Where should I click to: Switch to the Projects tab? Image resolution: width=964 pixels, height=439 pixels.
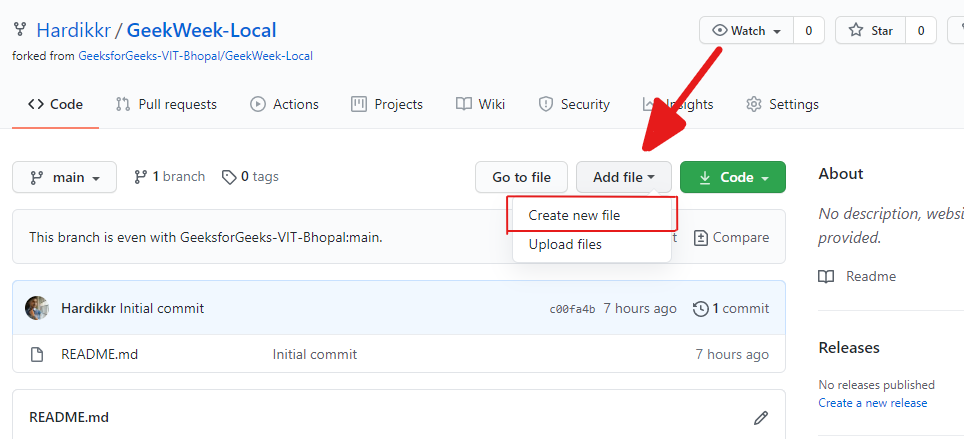click(387, 105)
